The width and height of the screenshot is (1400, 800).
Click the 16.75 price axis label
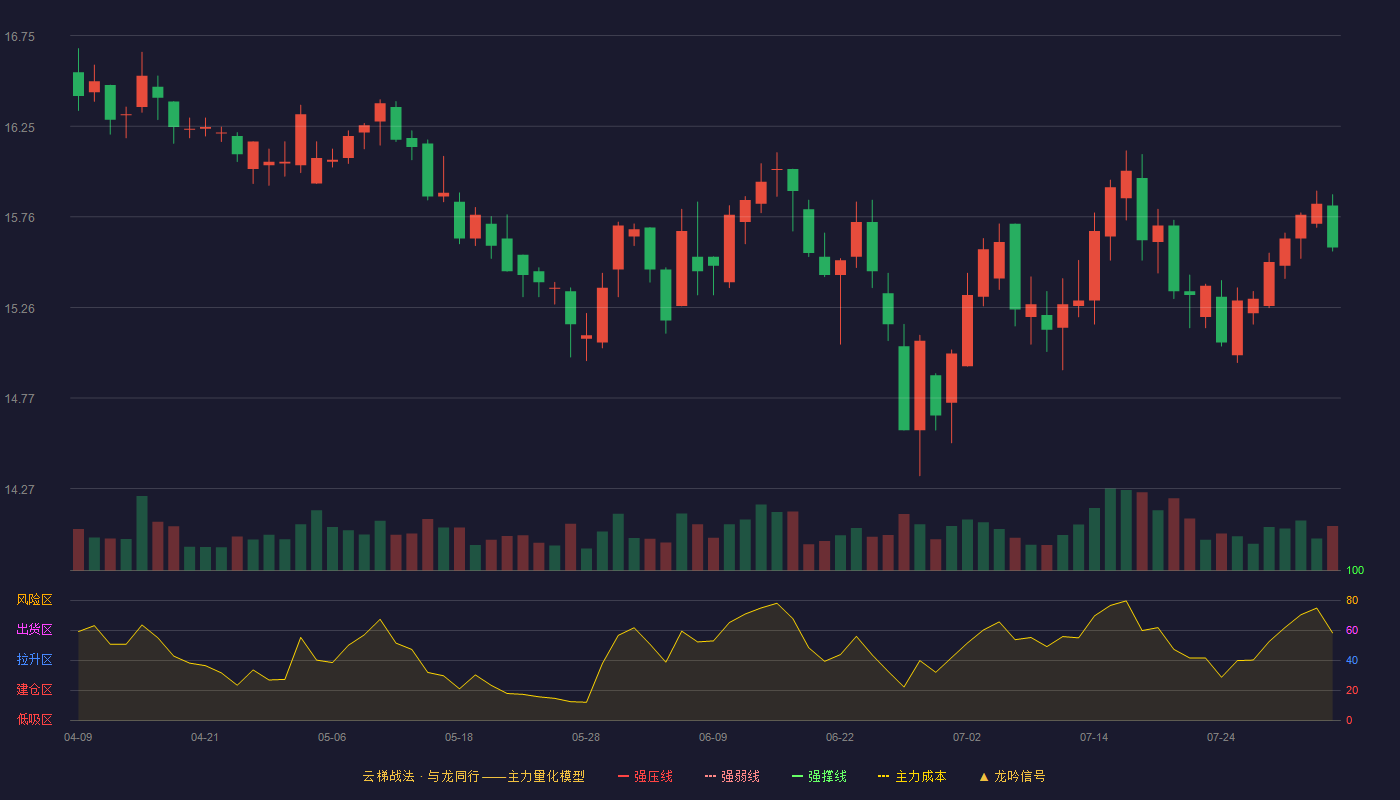point(20,37)
